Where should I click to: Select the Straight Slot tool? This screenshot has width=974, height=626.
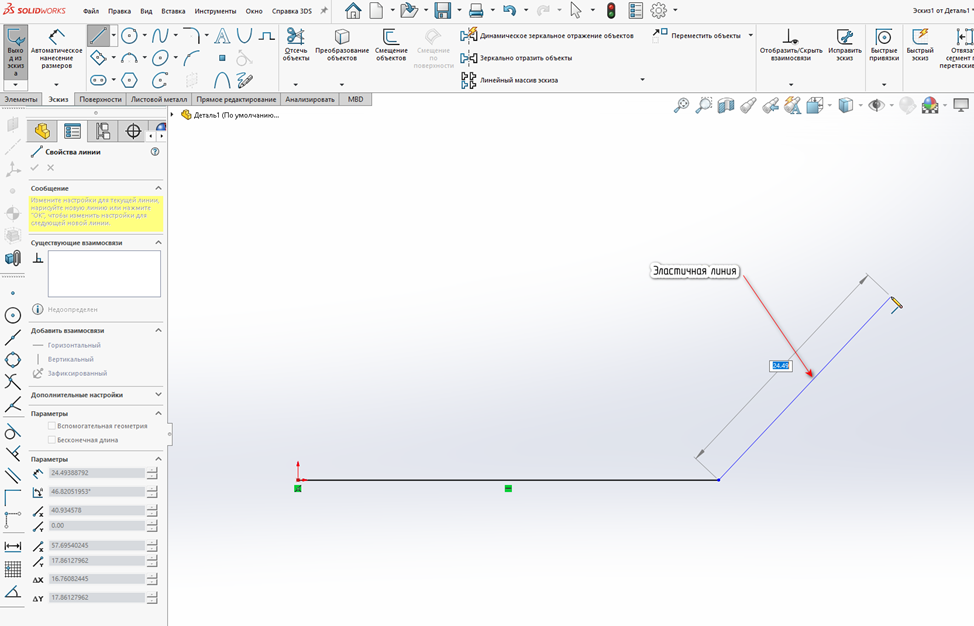point(98,80)
